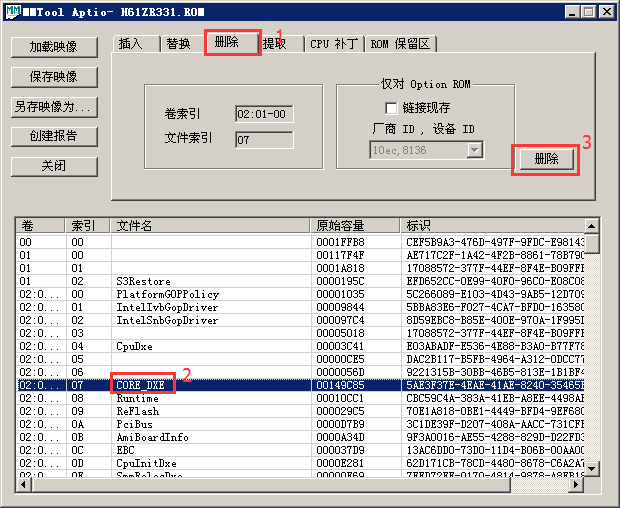Click size value 0001FFB8
The width and height of the screenshot is (620, 508).
340,242
